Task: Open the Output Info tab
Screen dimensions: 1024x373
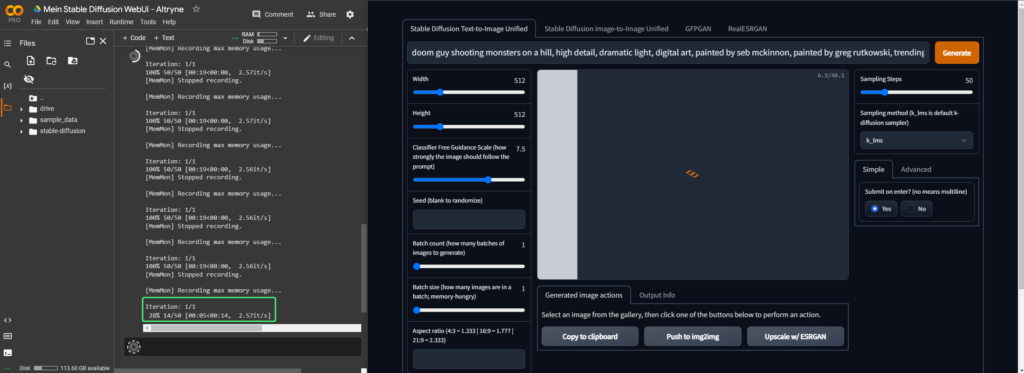Action: (657, 295)
